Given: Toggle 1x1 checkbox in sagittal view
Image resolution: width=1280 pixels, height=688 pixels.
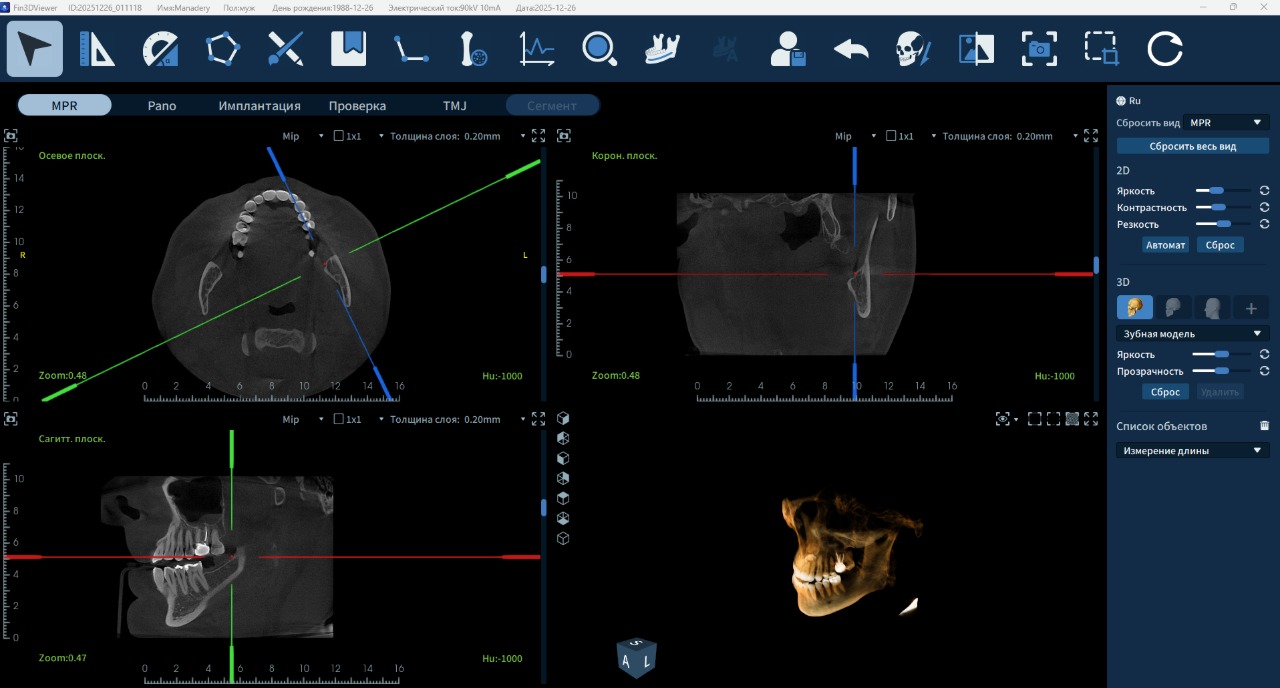Looking at the screenshot, I should pyautogui.click(x=339, y=419).
